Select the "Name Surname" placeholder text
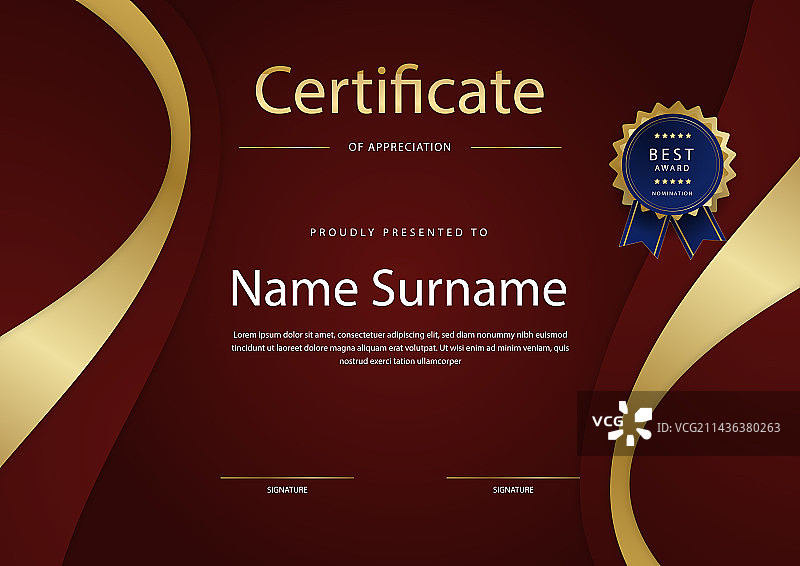 398,288
